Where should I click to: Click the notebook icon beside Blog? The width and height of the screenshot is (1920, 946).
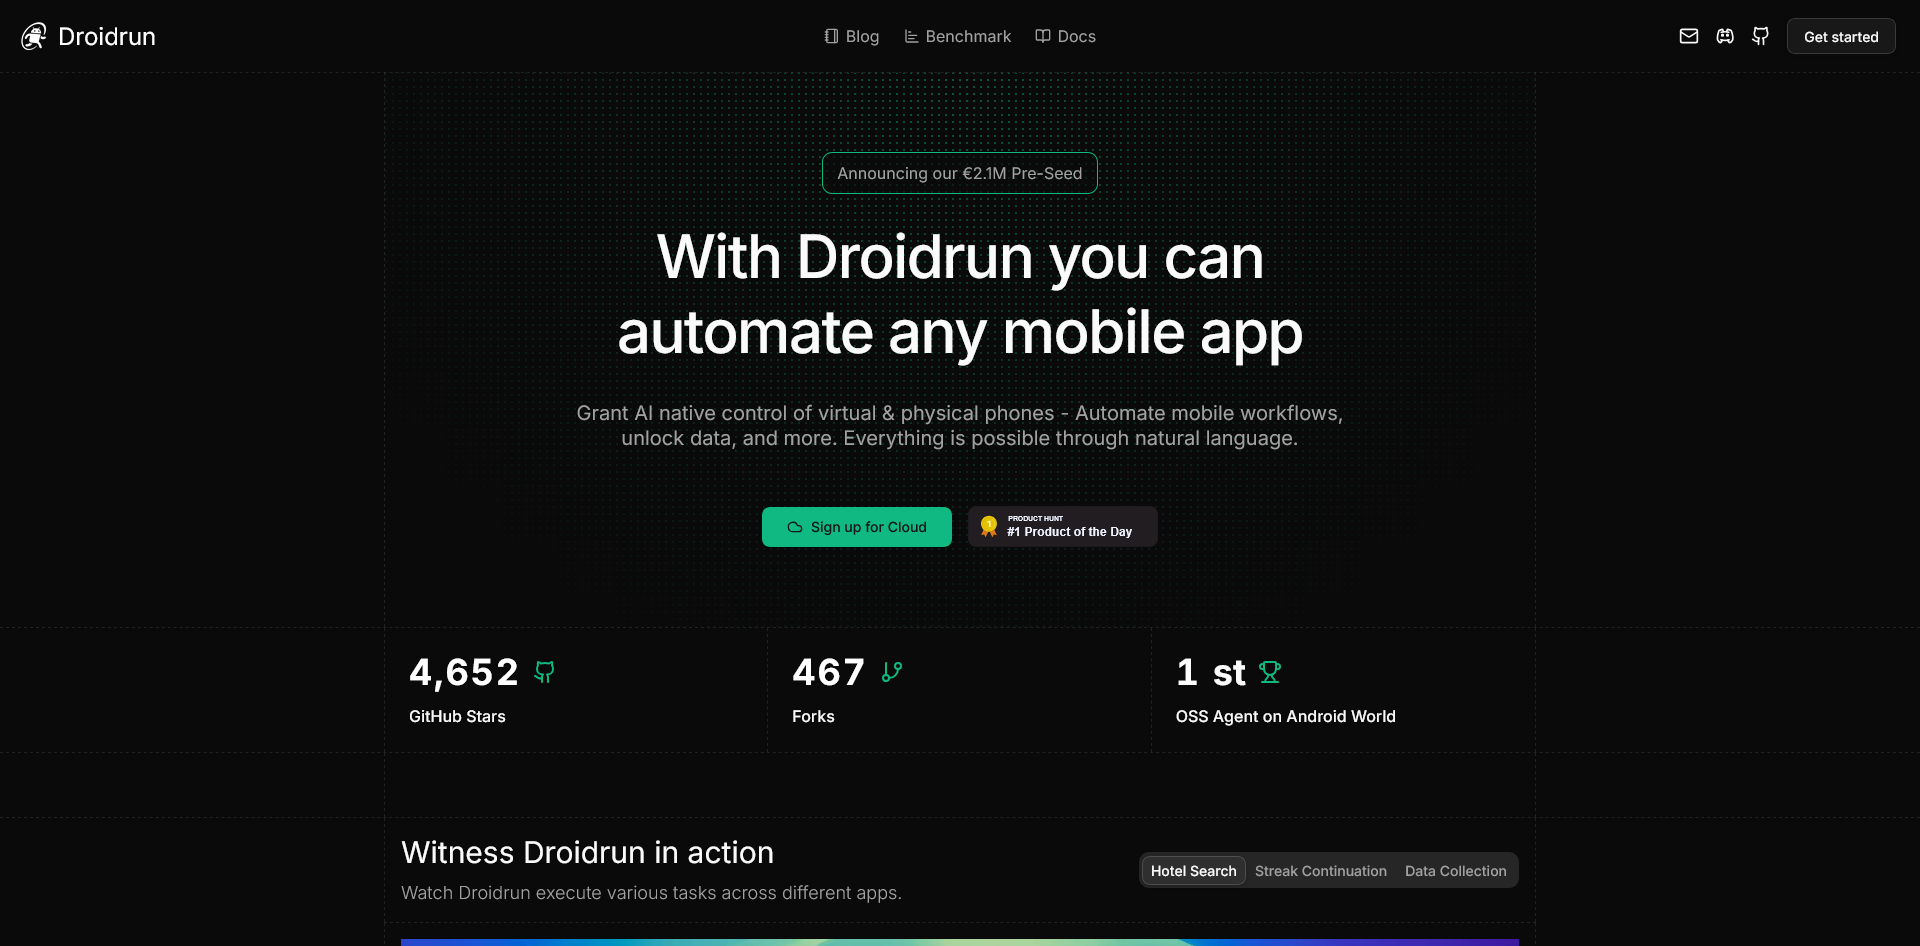tap(830, 36)
